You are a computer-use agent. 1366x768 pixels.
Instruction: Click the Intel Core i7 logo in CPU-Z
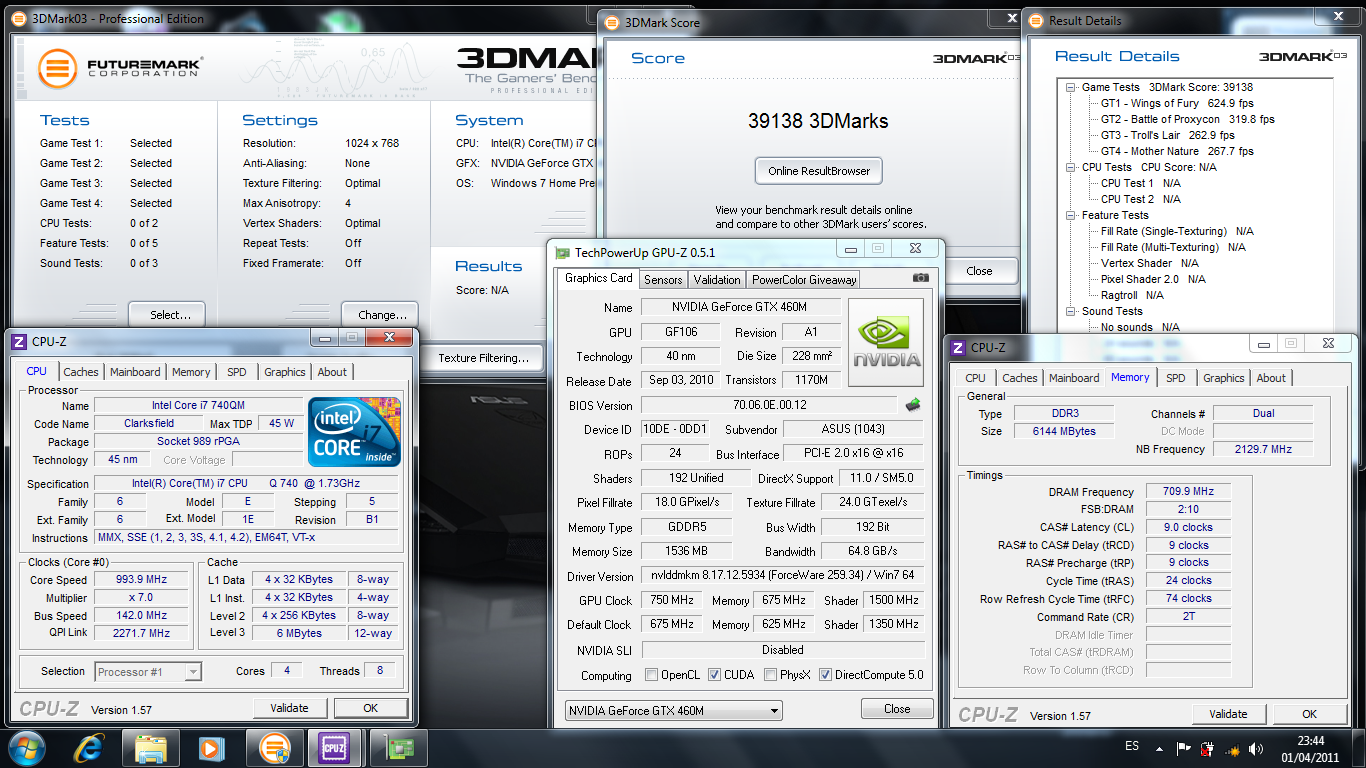click(355, 431)
